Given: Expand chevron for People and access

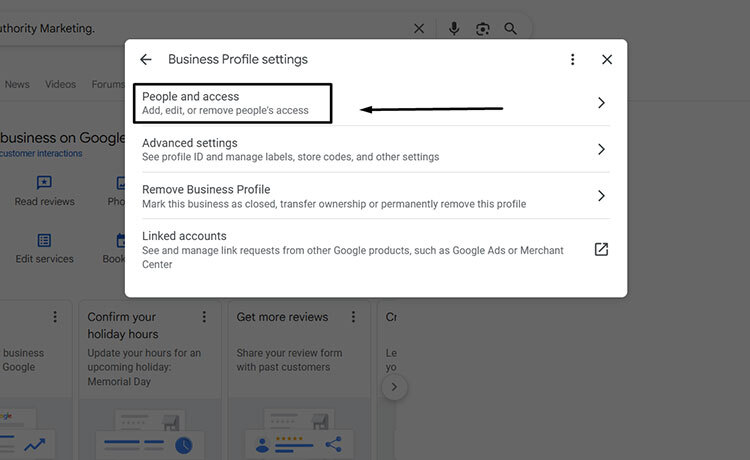Looking at the screenshot, I should (x=601, y=103).
